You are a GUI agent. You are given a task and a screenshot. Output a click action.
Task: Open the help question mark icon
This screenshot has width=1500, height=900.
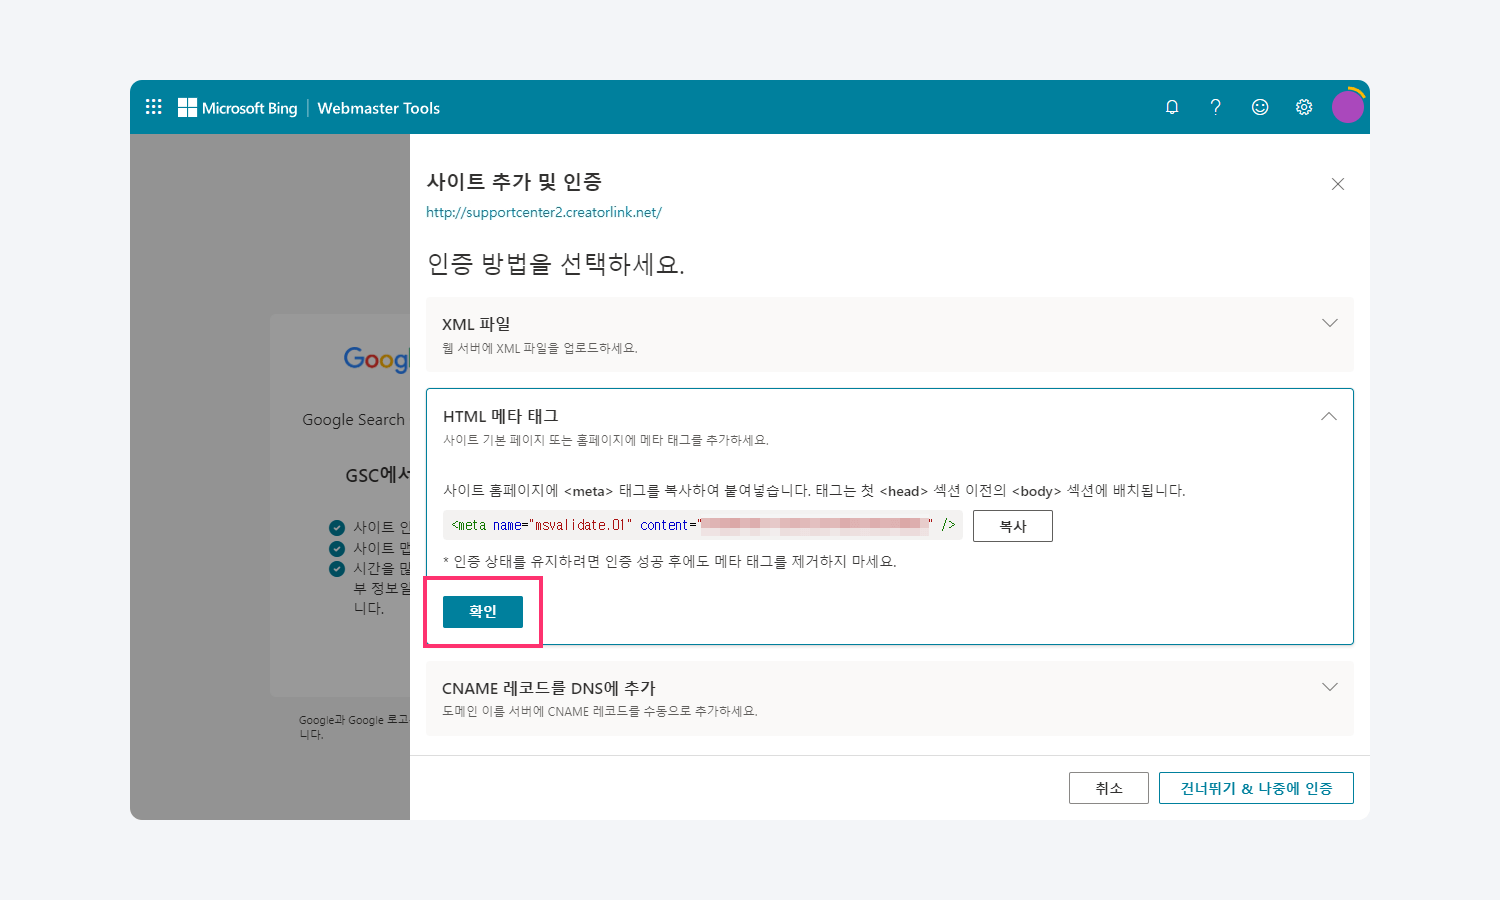tap(1215, 107)
